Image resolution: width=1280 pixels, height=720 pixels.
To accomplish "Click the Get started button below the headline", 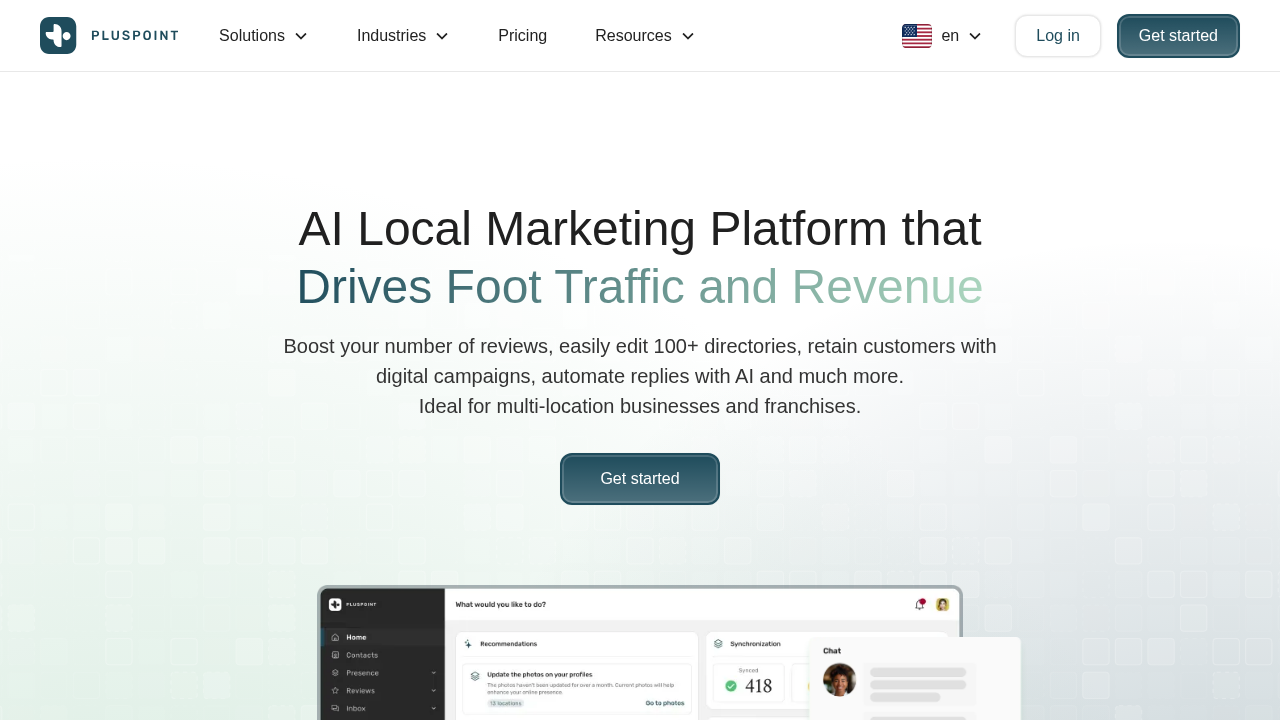I will coord(640,479).
